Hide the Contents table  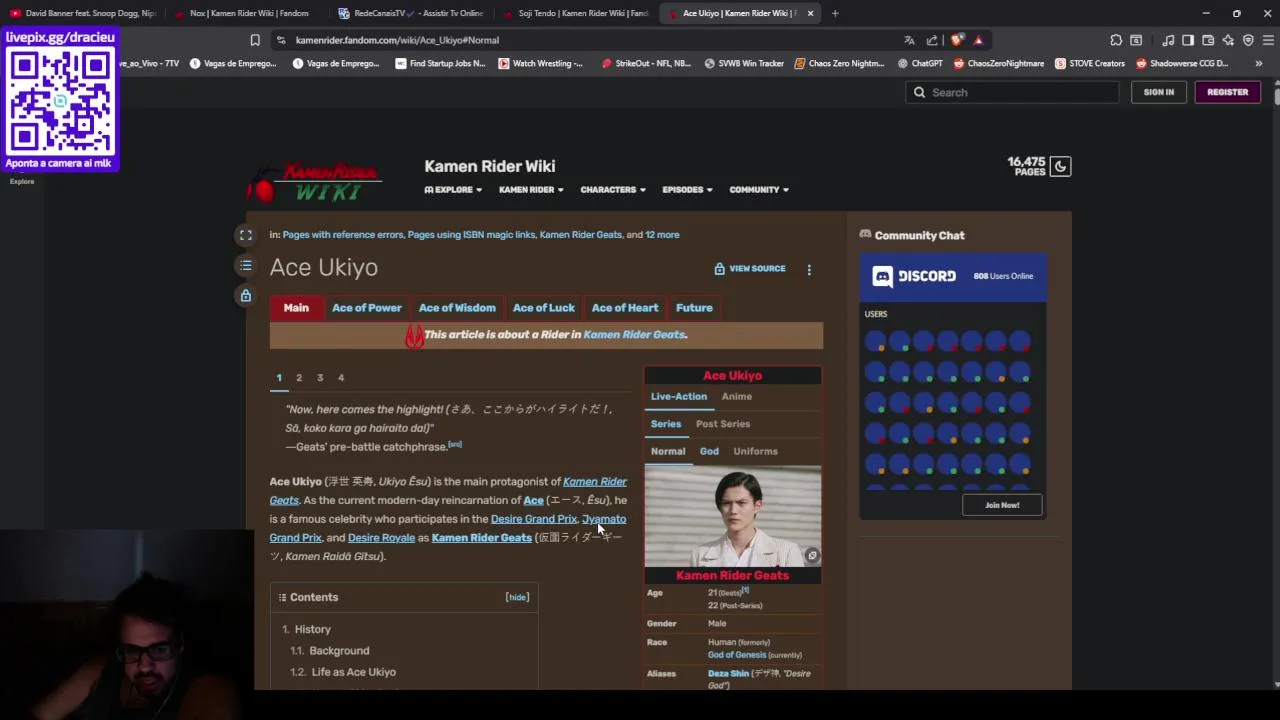pyautogui.click(x=517, y=597)
